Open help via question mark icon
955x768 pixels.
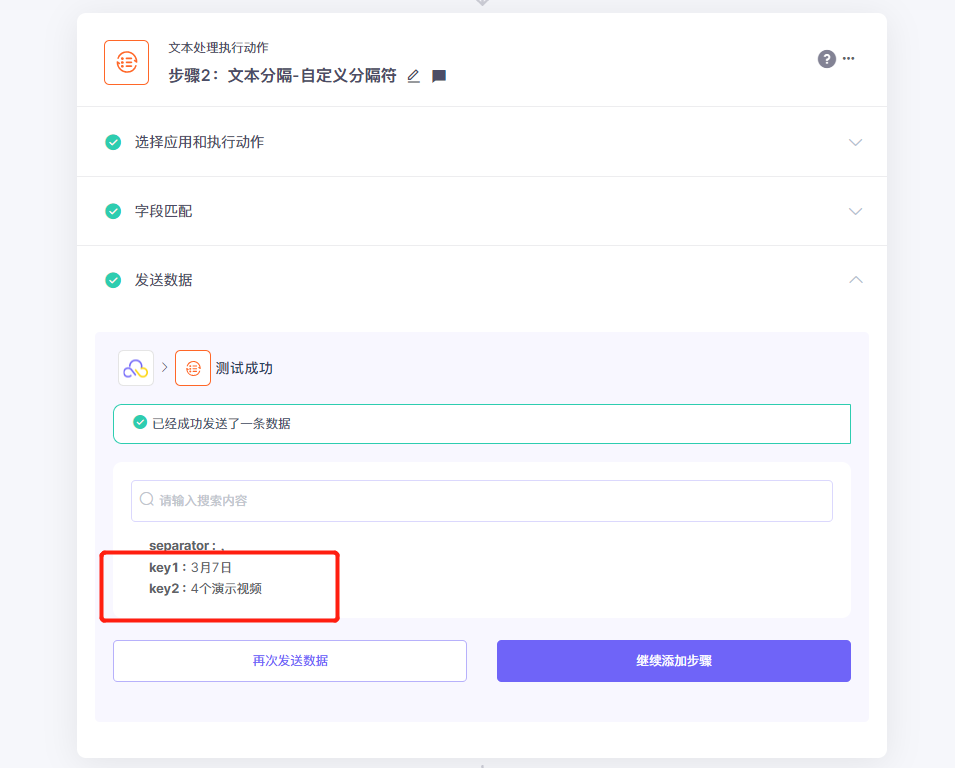[826, 59]
